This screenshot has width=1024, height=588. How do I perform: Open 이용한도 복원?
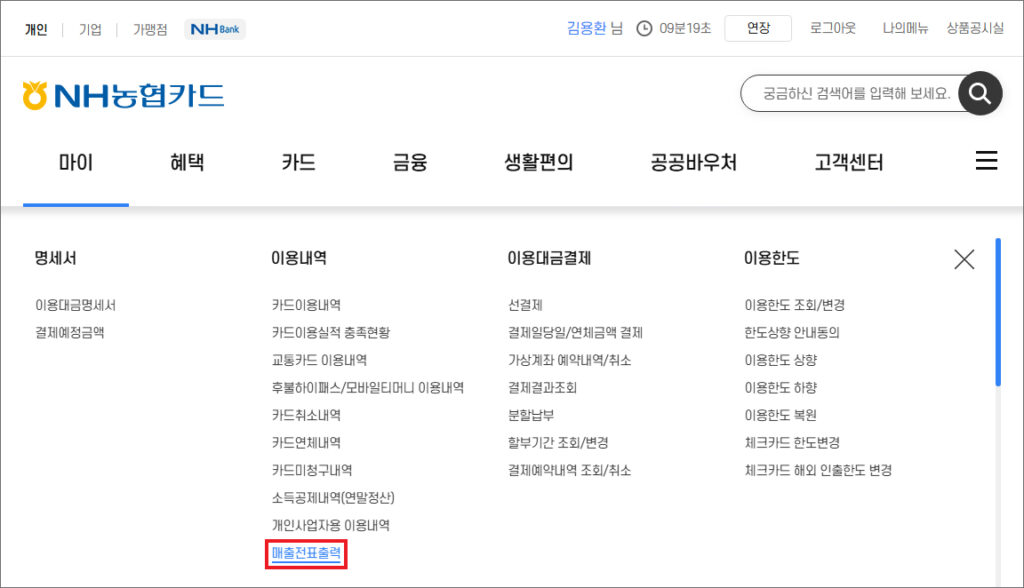[780, 415]
